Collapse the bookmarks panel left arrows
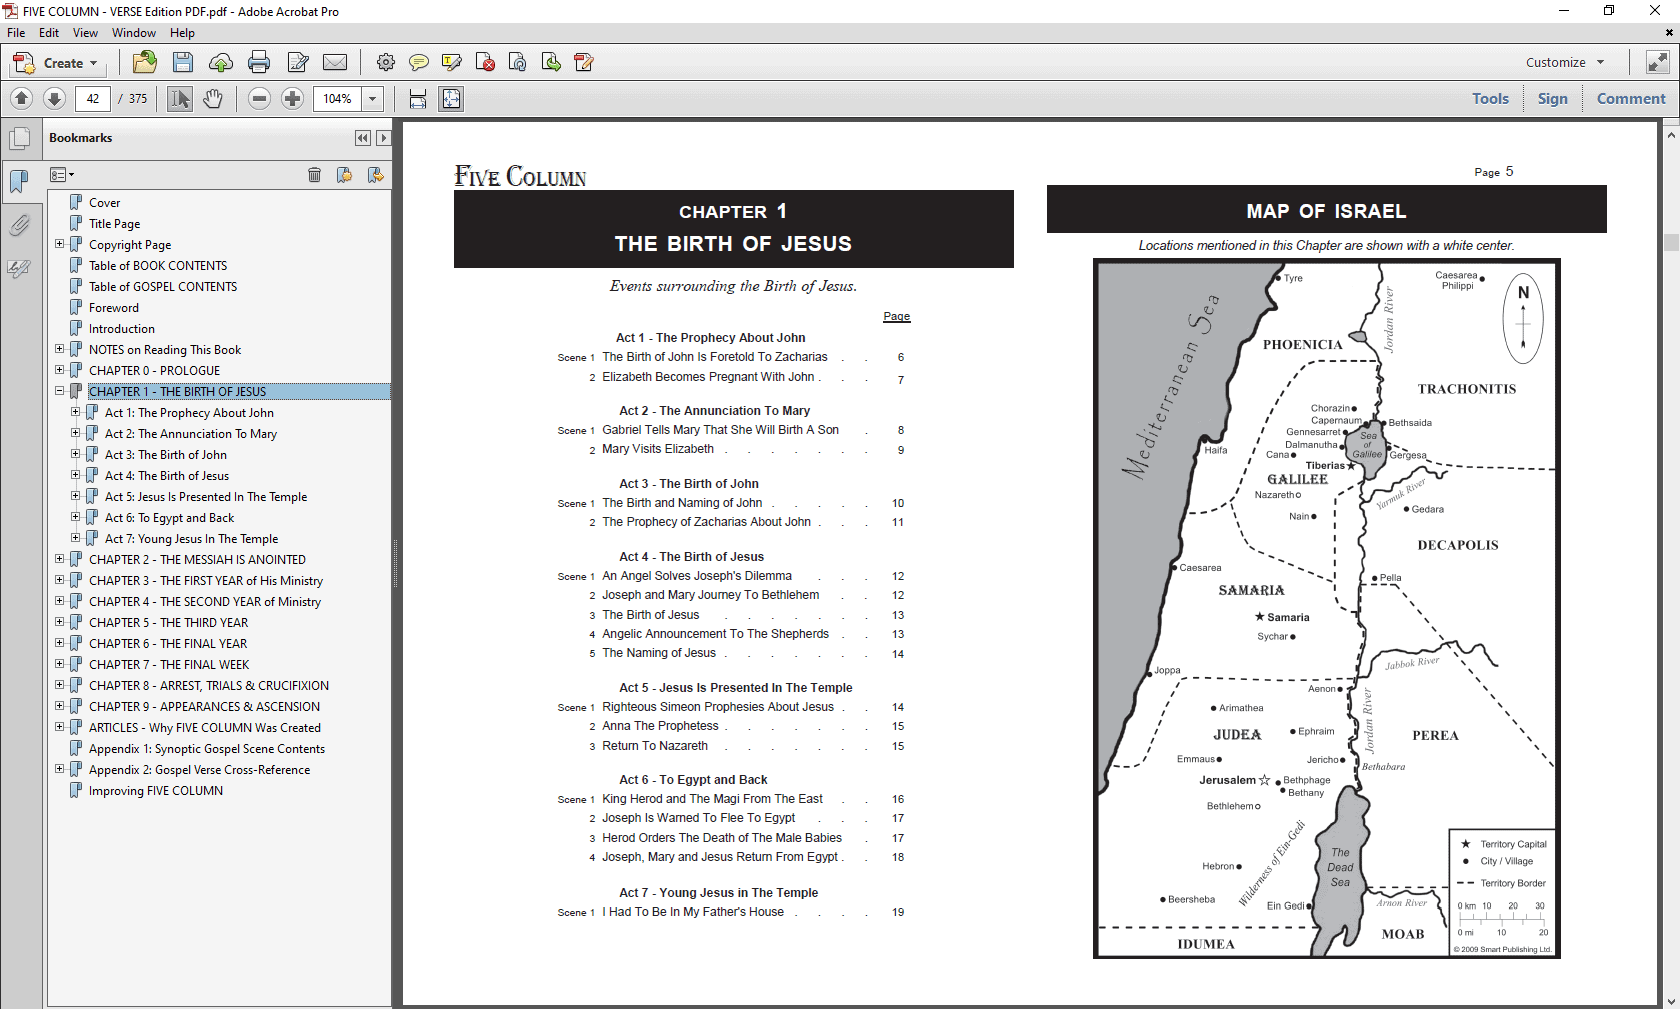1680x1009 pixels. tap(362, 138)
